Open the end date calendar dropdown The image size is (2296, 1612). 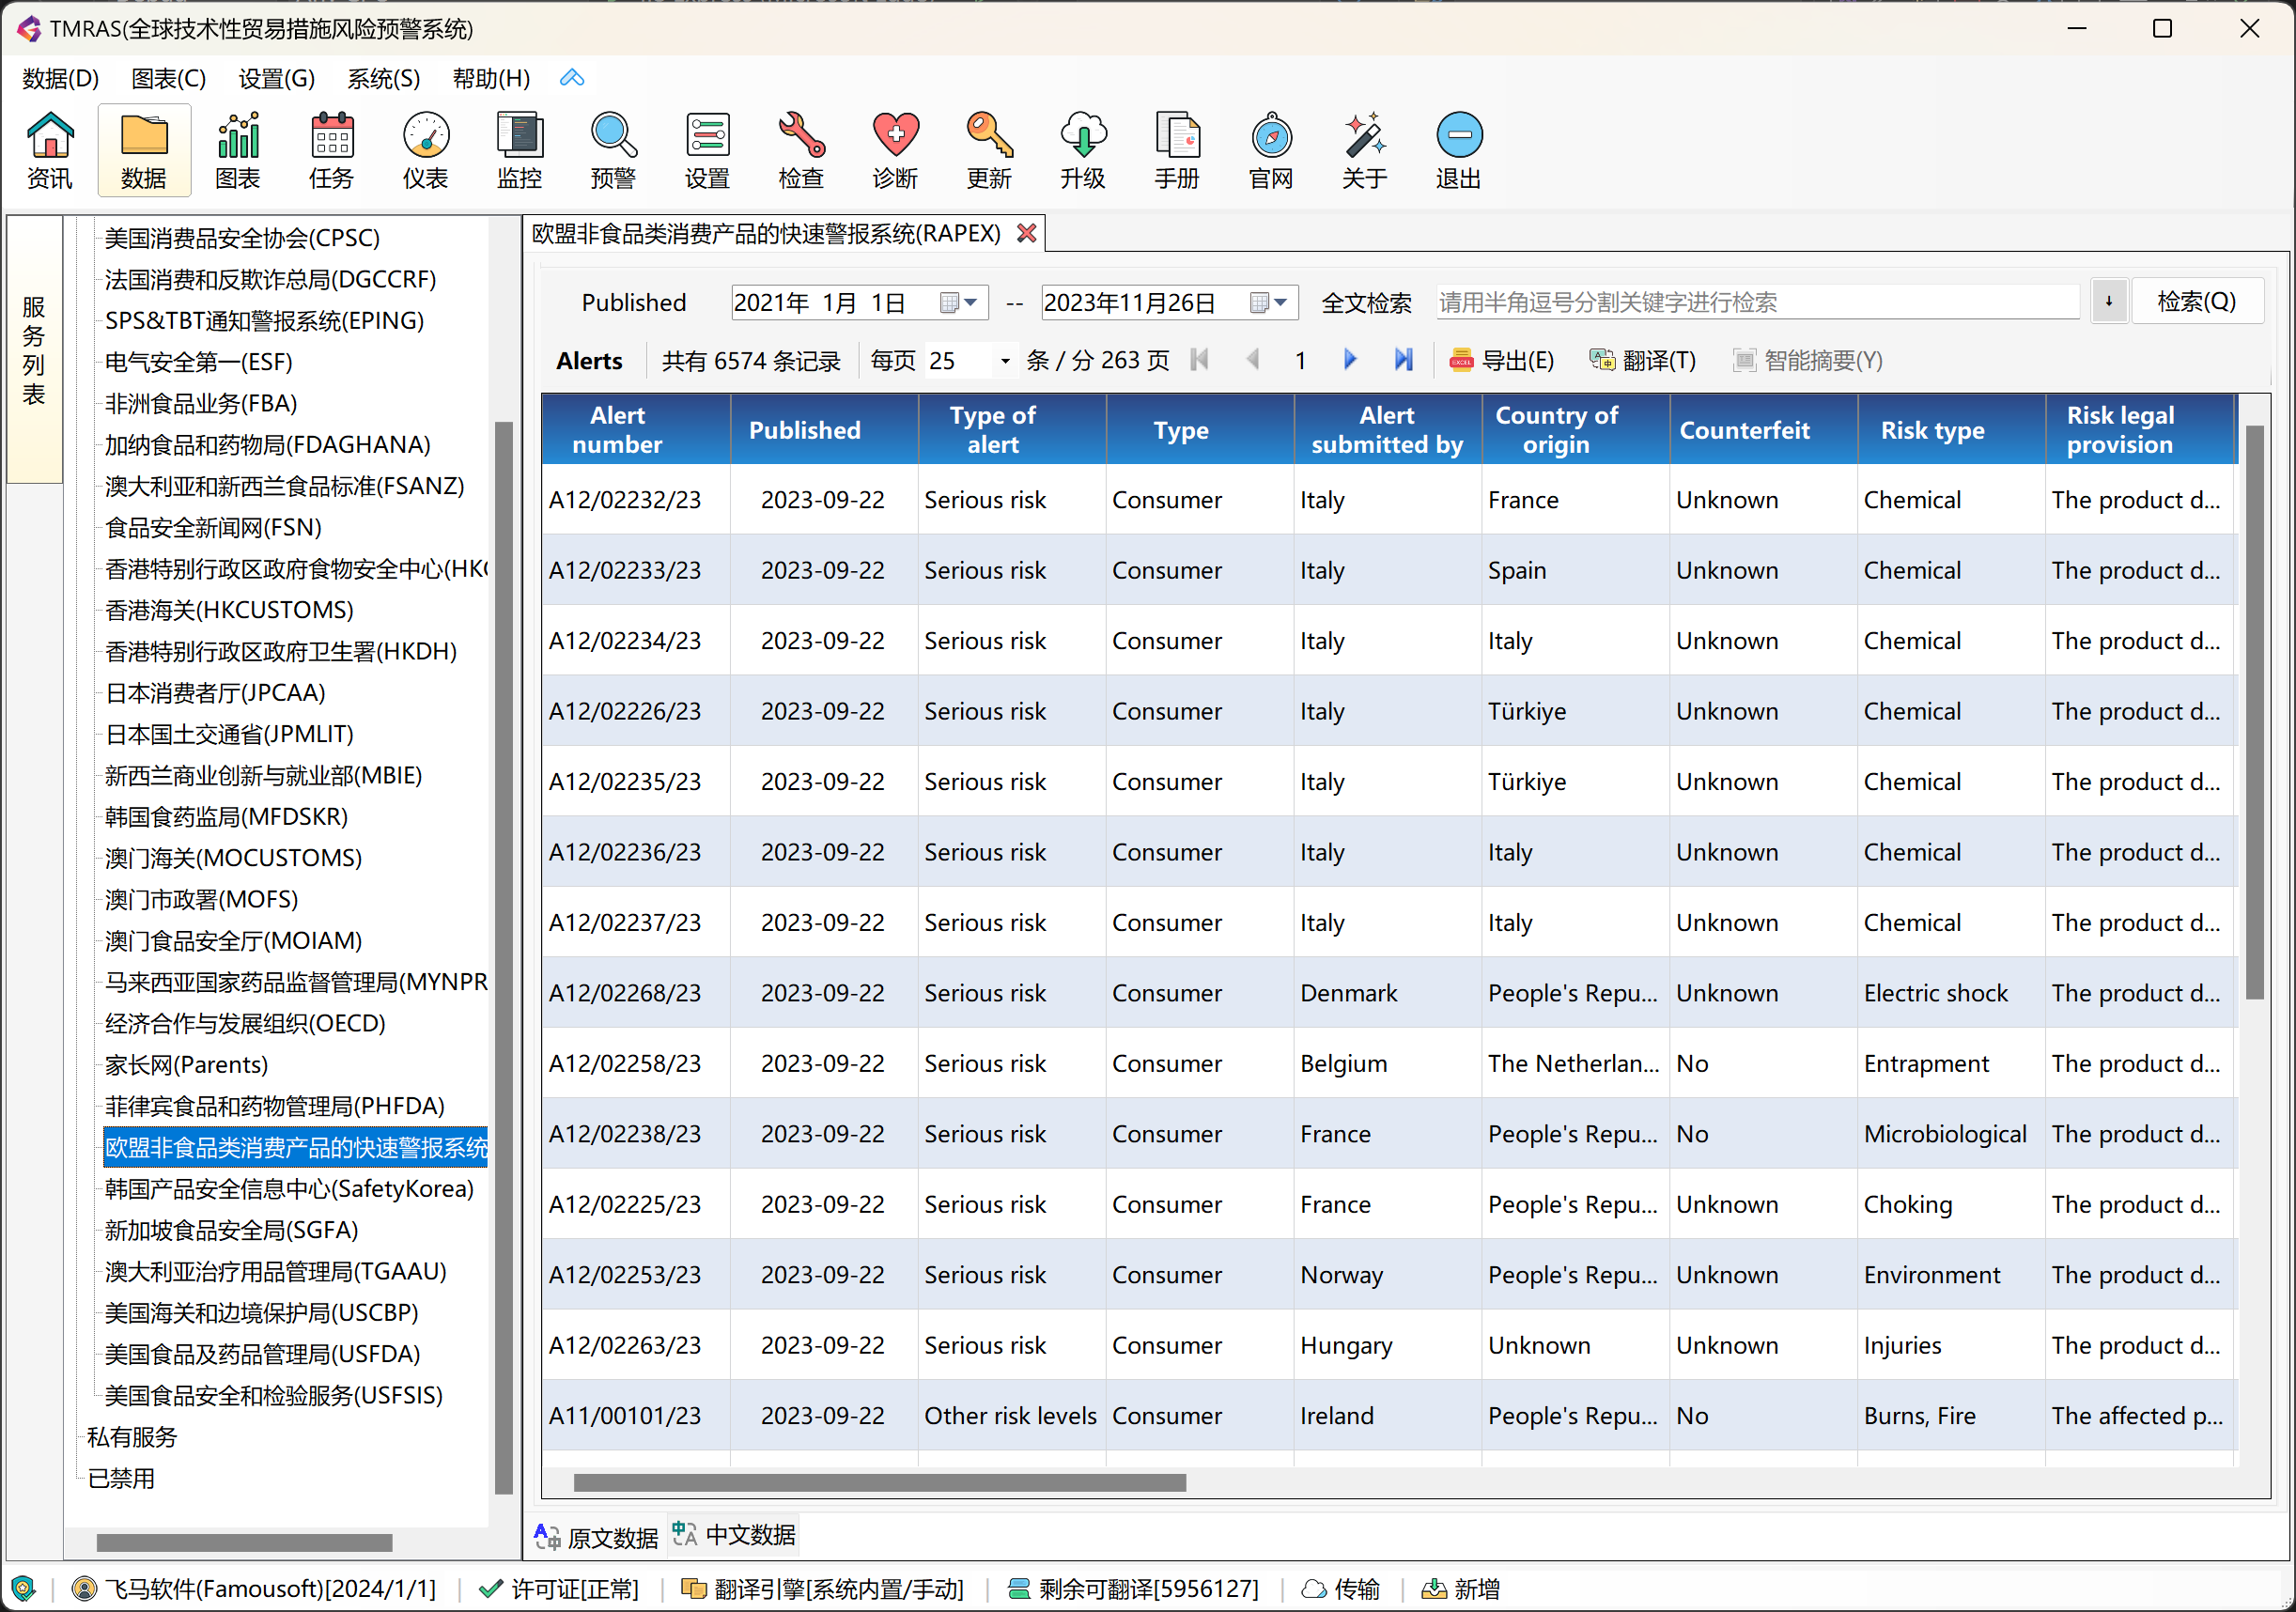[1269, 302]
